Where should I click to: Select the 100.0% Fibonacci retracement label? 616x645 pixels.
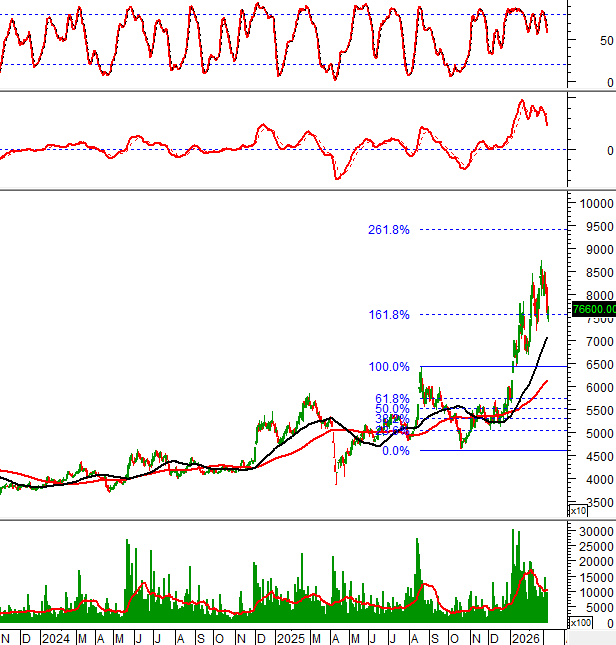point(389,367)
